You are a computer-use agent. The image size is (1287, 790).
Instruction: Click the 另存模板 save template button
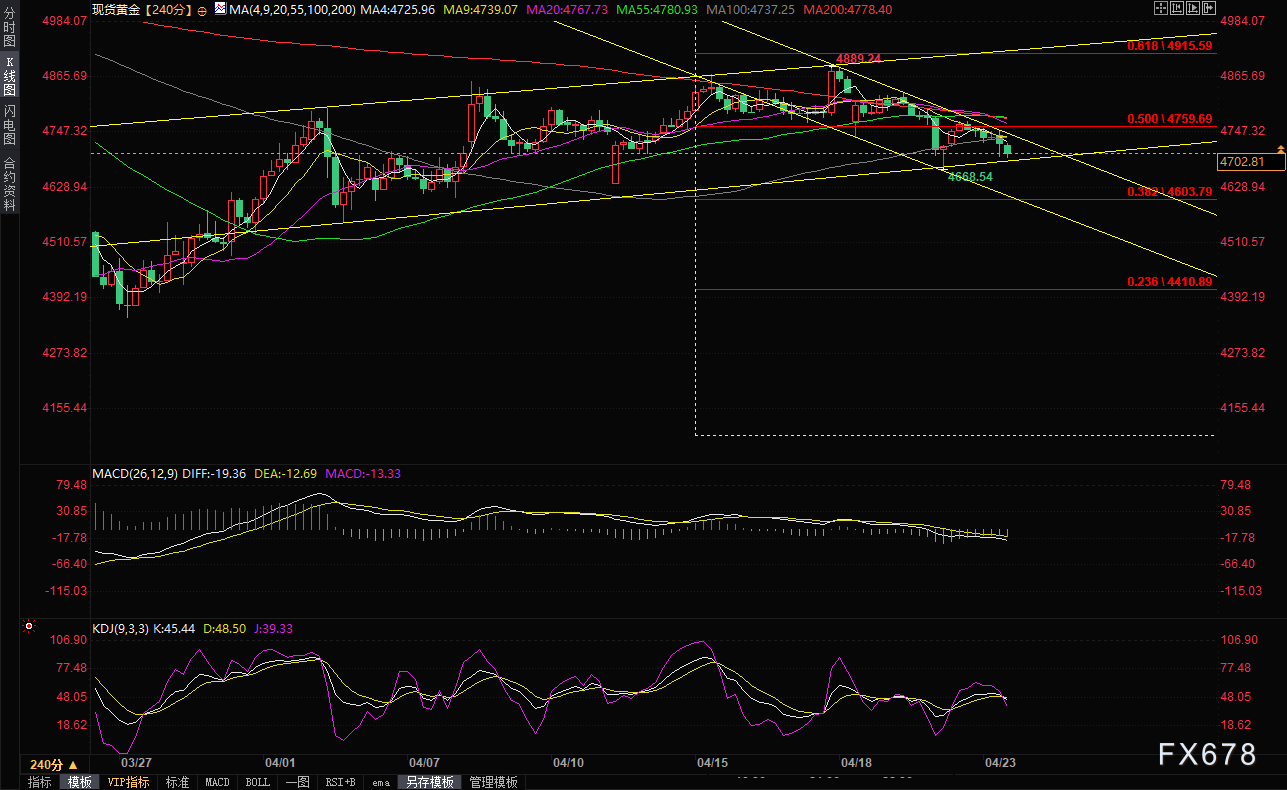click(x=429, y=782)
